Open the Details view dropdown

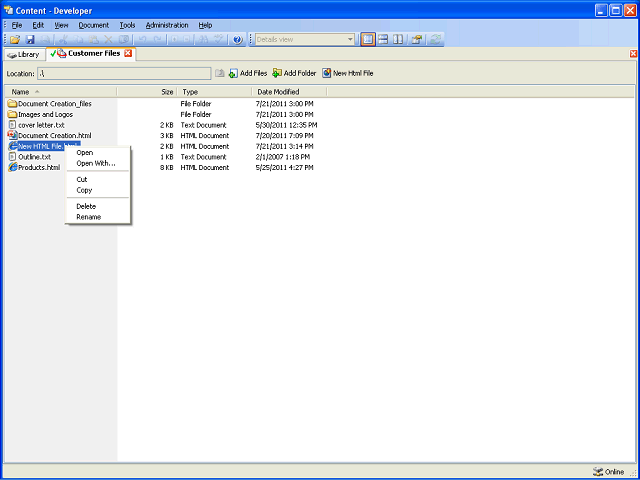[x=350, y=40]
